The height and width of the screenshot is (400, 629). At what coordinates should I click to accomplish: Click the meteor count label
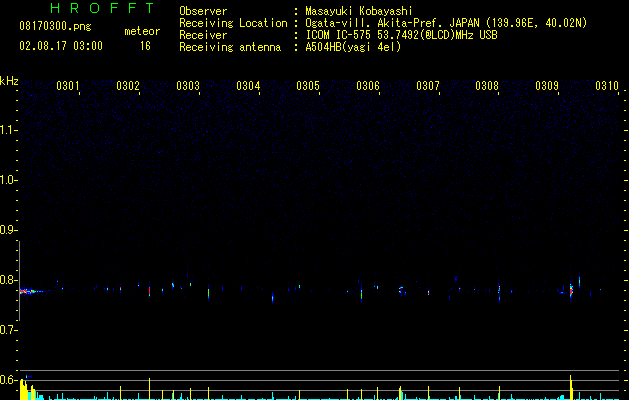(142, 31)
